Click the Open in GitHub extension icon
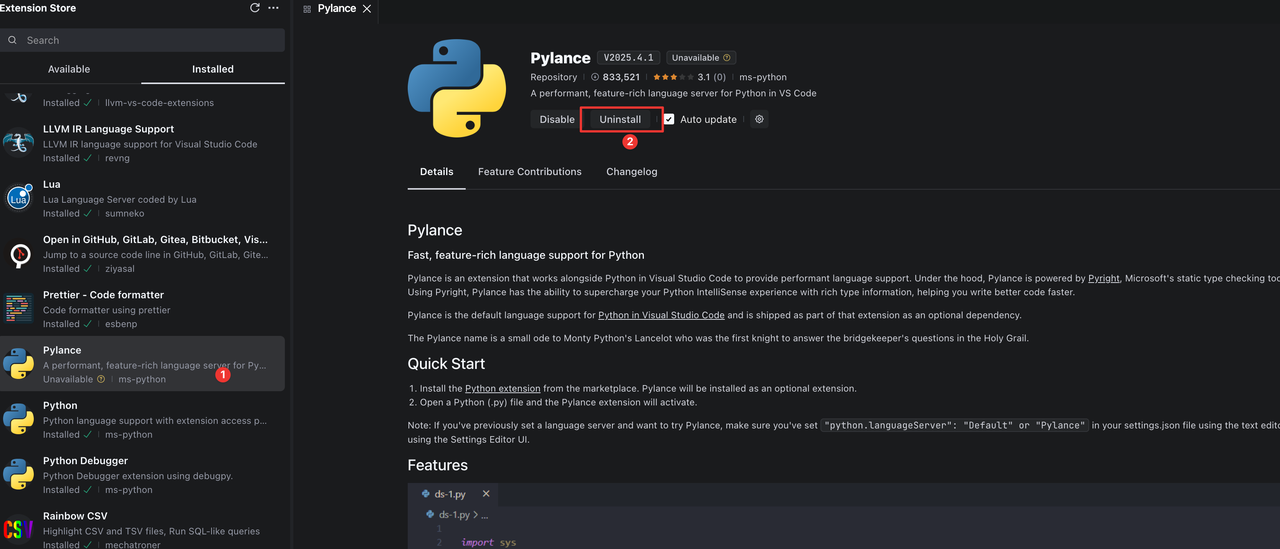Screen dimensions: 1280x549 [x=18, y=254]
